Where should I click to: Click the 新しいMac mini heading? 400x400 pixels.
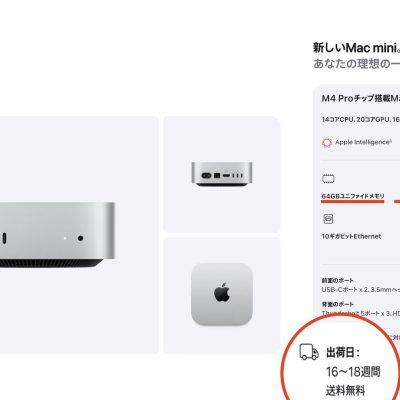[356, 48]
